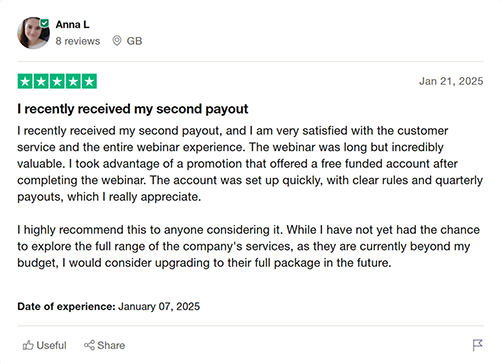Click the second green rating star
The image size is (500, 364).
click(41, 81)
